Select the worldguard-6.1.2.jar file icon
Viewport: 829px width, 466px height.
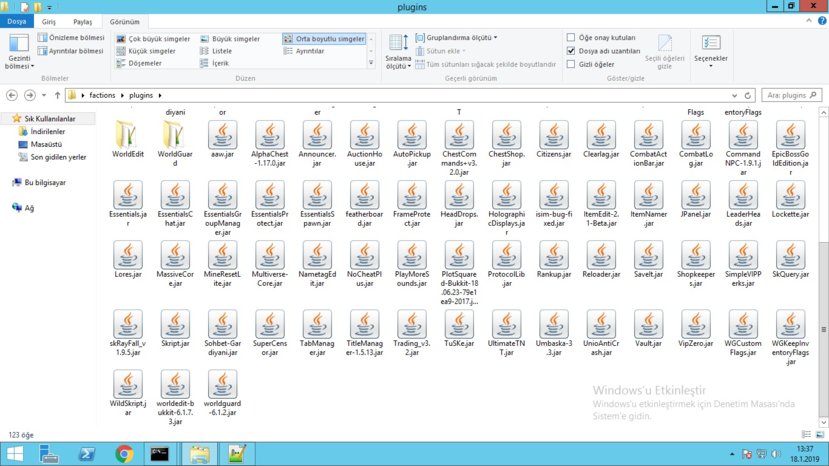tap(222, 384)
